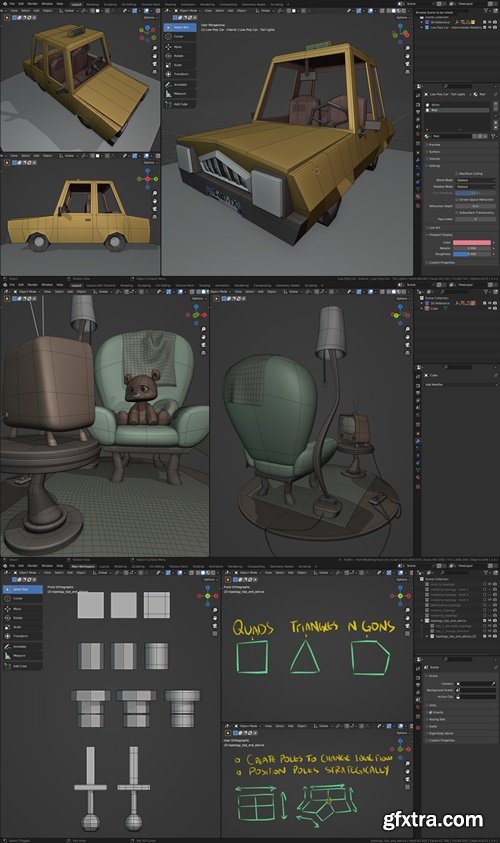500x843 pixels.
Task: Pick the Scale tool in topology window toolbar
Action: [23, 627]
